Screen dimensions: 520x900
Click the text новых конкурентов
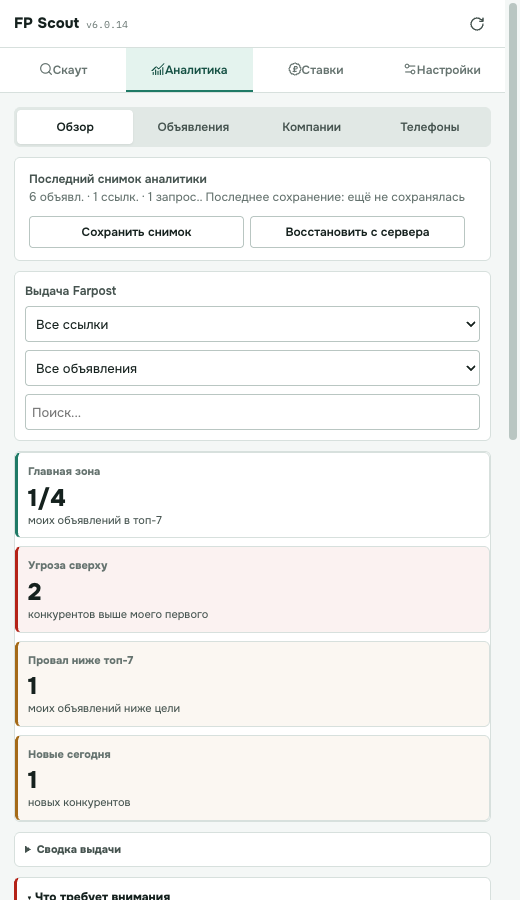(79, 803)
